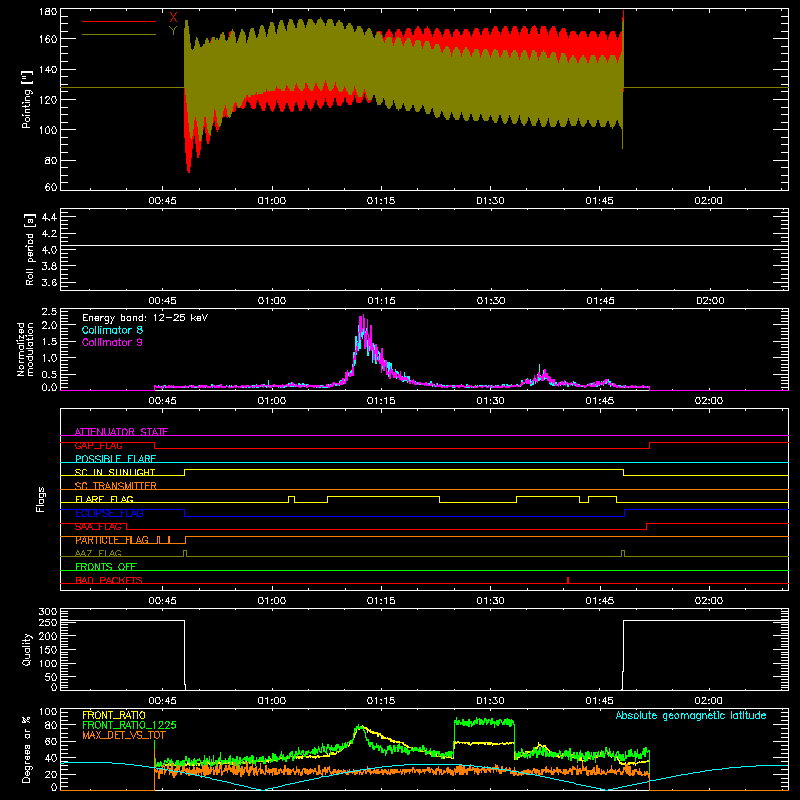Select the 'Energy band: 12-25 keV' annotation
The height and width of the screenshot is (800, 800).
click(x=145, y=318)
